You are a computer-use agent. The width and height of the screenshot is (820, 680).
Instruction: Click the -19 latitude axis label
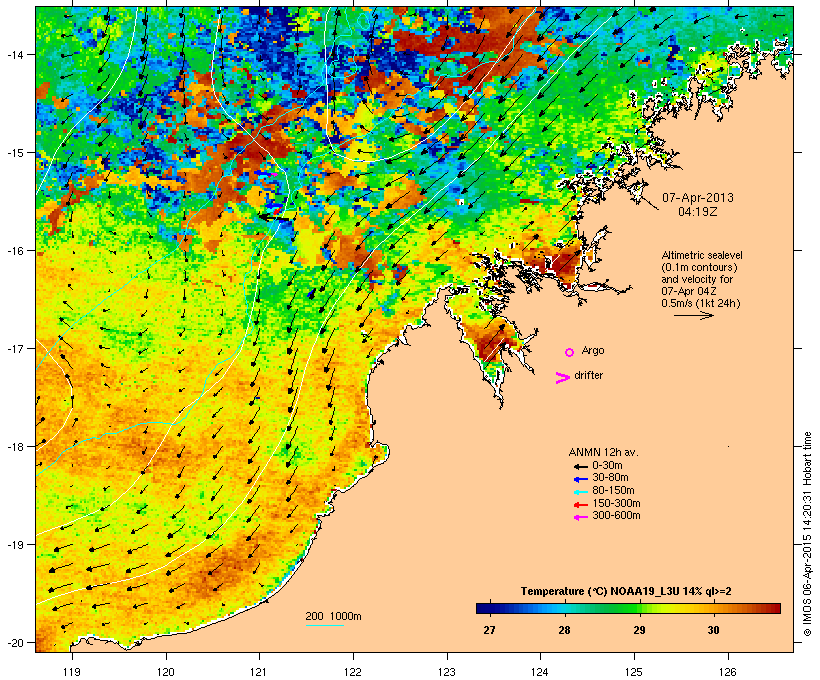14,545
